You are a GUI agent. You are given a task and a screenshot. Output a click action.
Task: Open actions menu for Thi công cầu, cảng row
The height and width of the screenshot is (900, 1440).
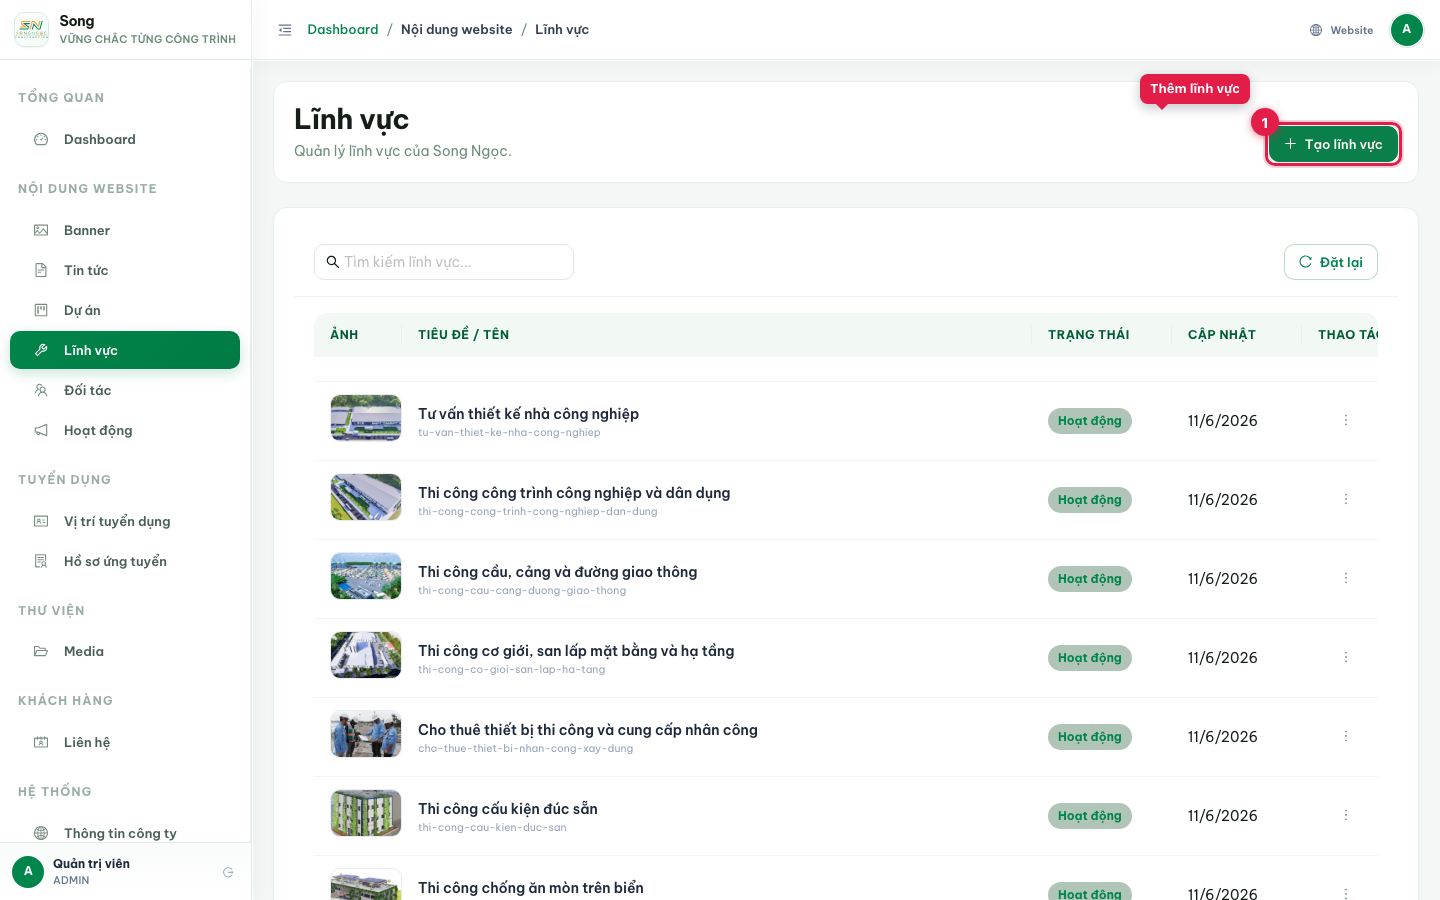click(x=1346, y=578)
